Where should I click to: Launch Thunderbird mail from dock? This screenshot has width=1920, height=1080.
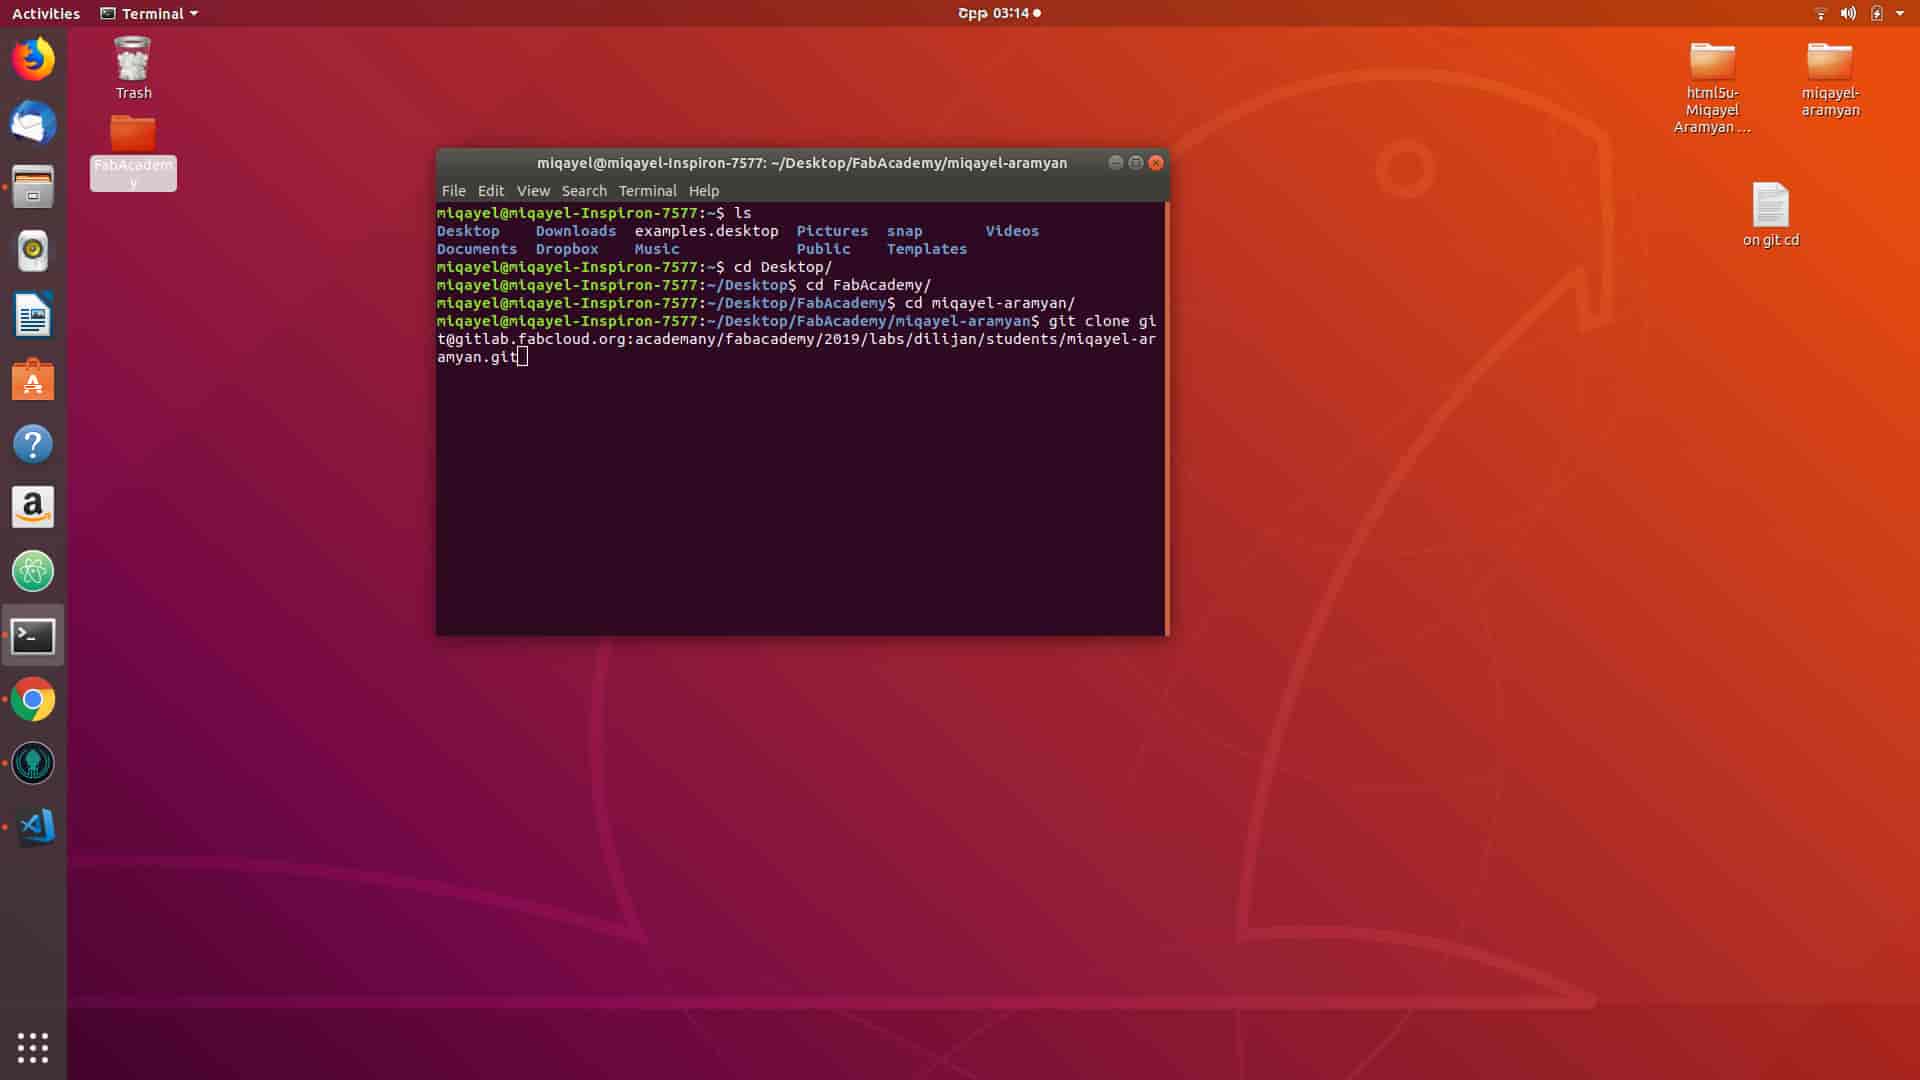[x=33, y=124]
